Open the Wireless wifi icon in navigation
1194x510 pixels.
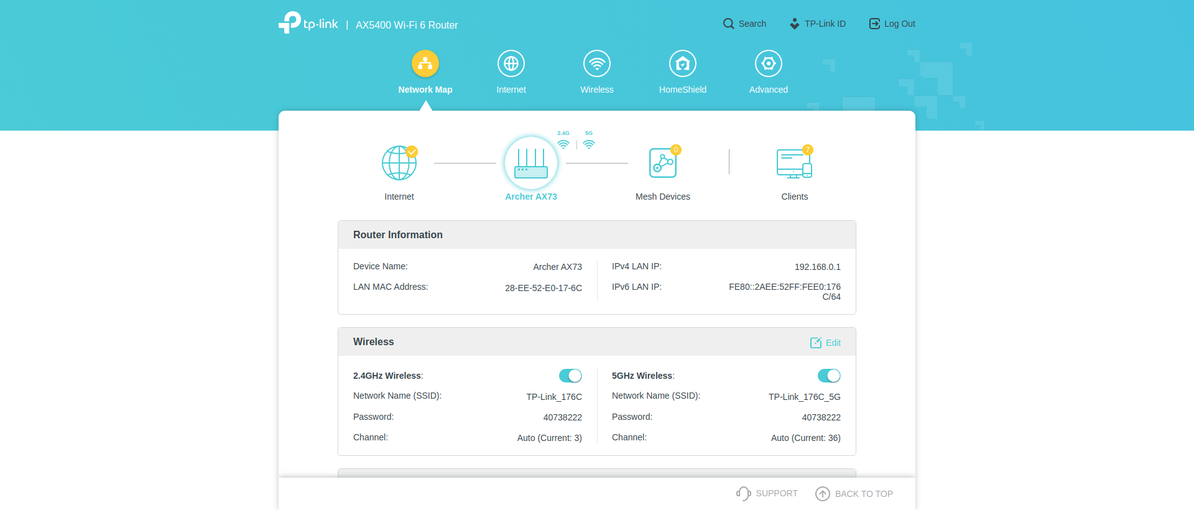point(597,63)
